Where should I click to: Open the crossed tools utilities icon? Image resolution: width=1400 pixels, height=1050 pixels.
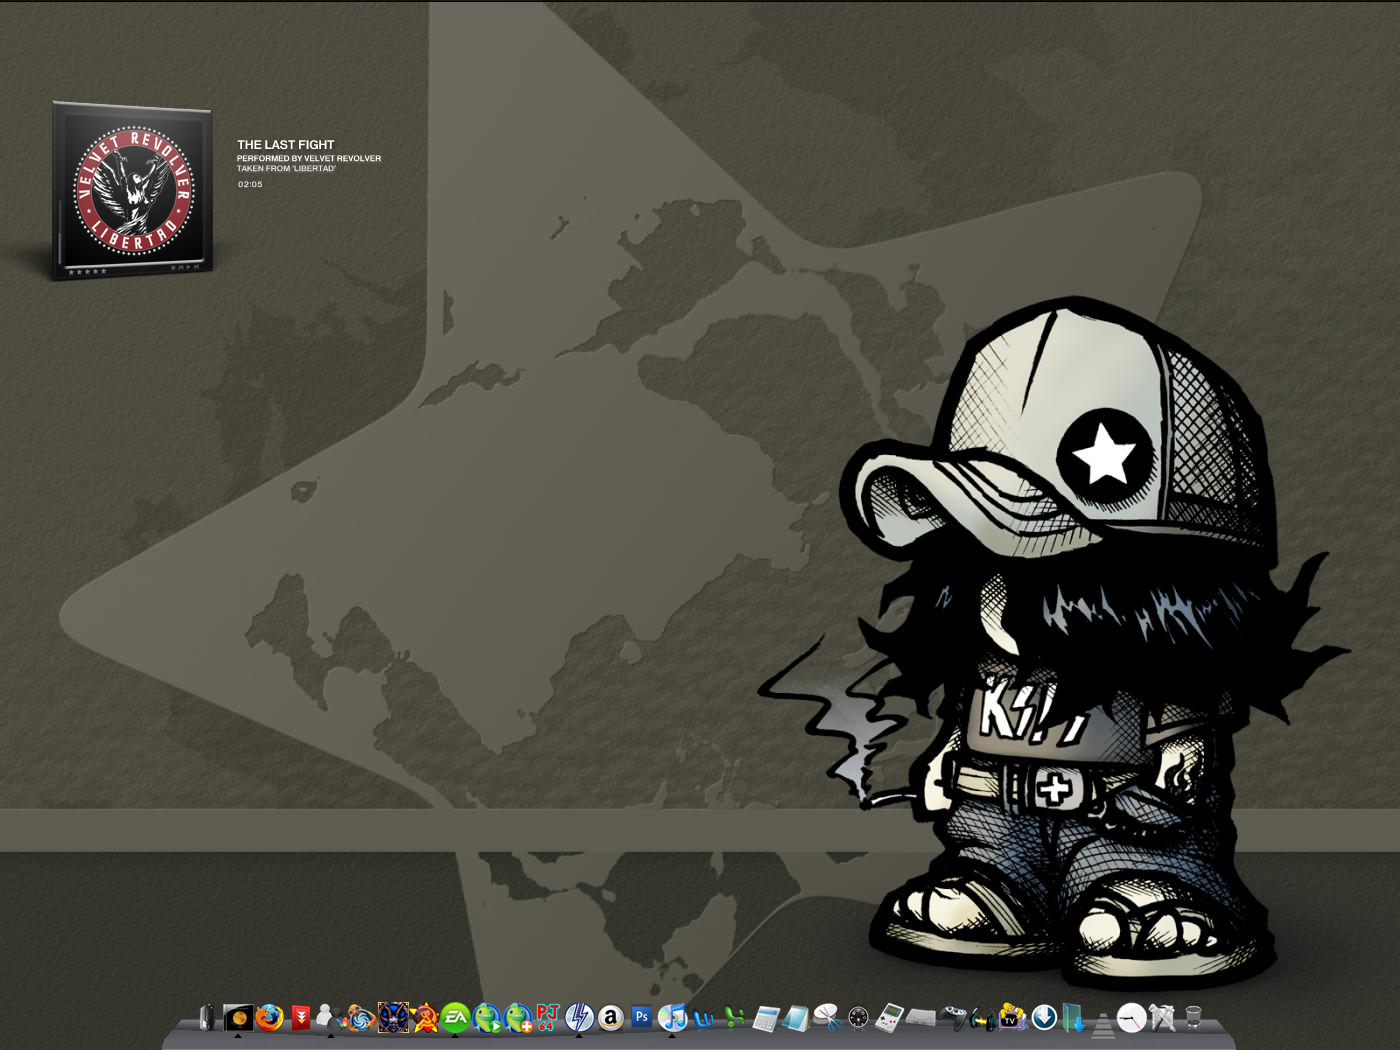tap(1162, 1018)
